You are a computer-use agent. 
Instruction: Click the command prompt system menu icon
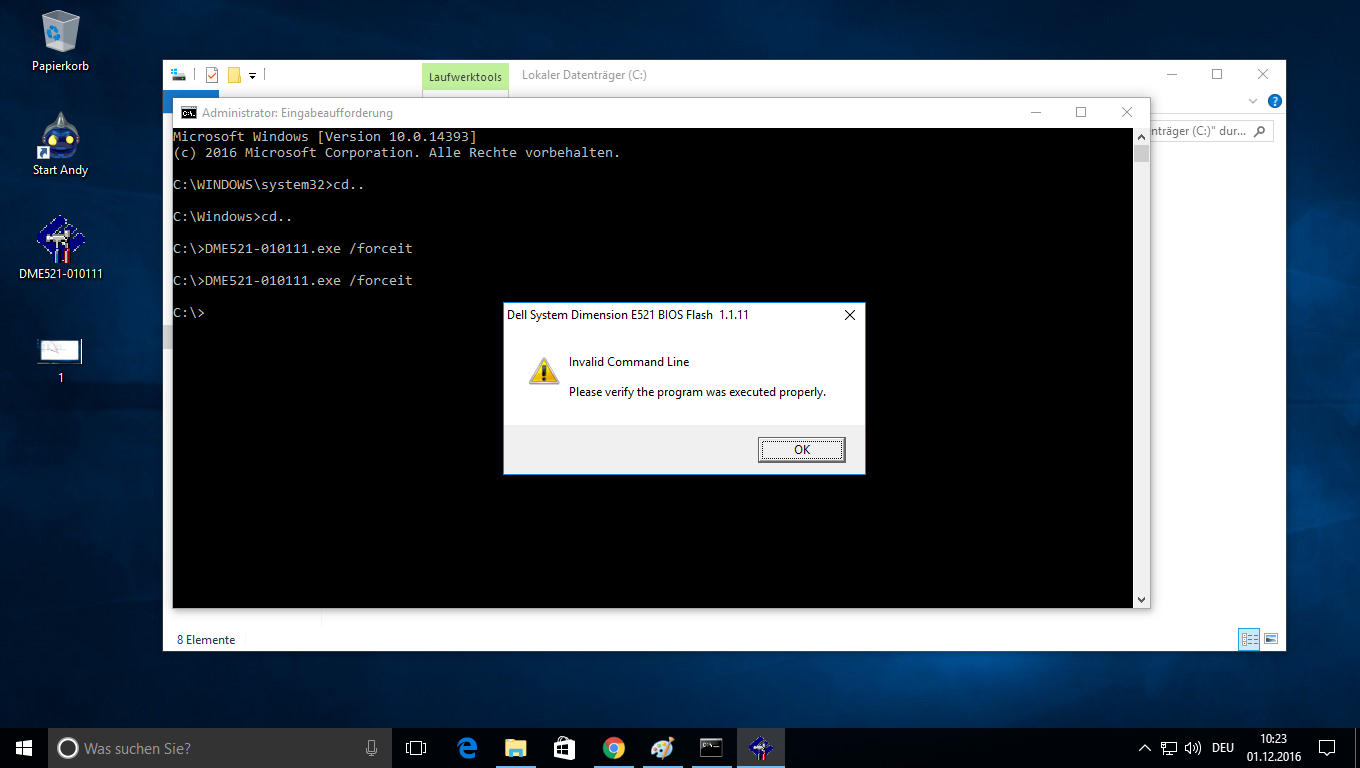tap(188, 113)
